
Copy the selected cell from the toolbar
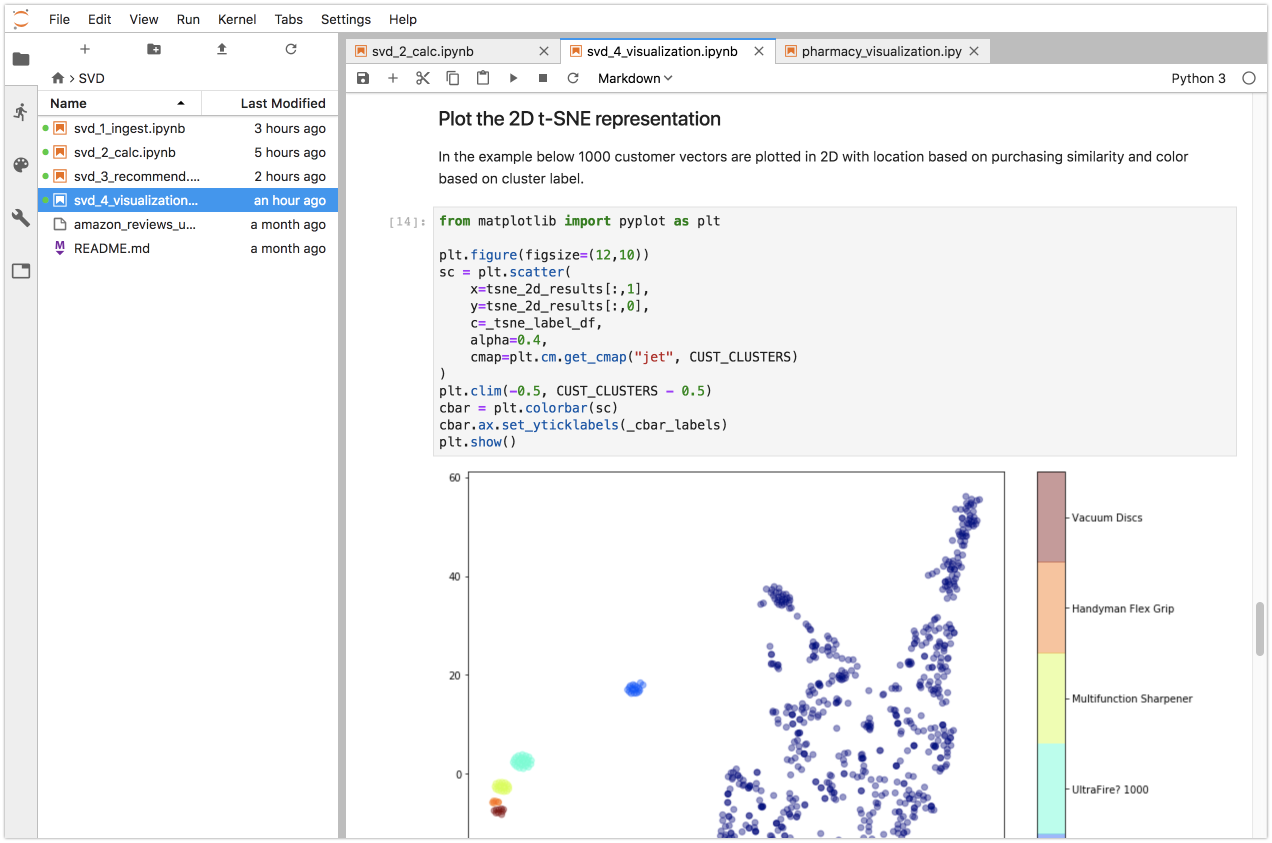coord(452,78)
